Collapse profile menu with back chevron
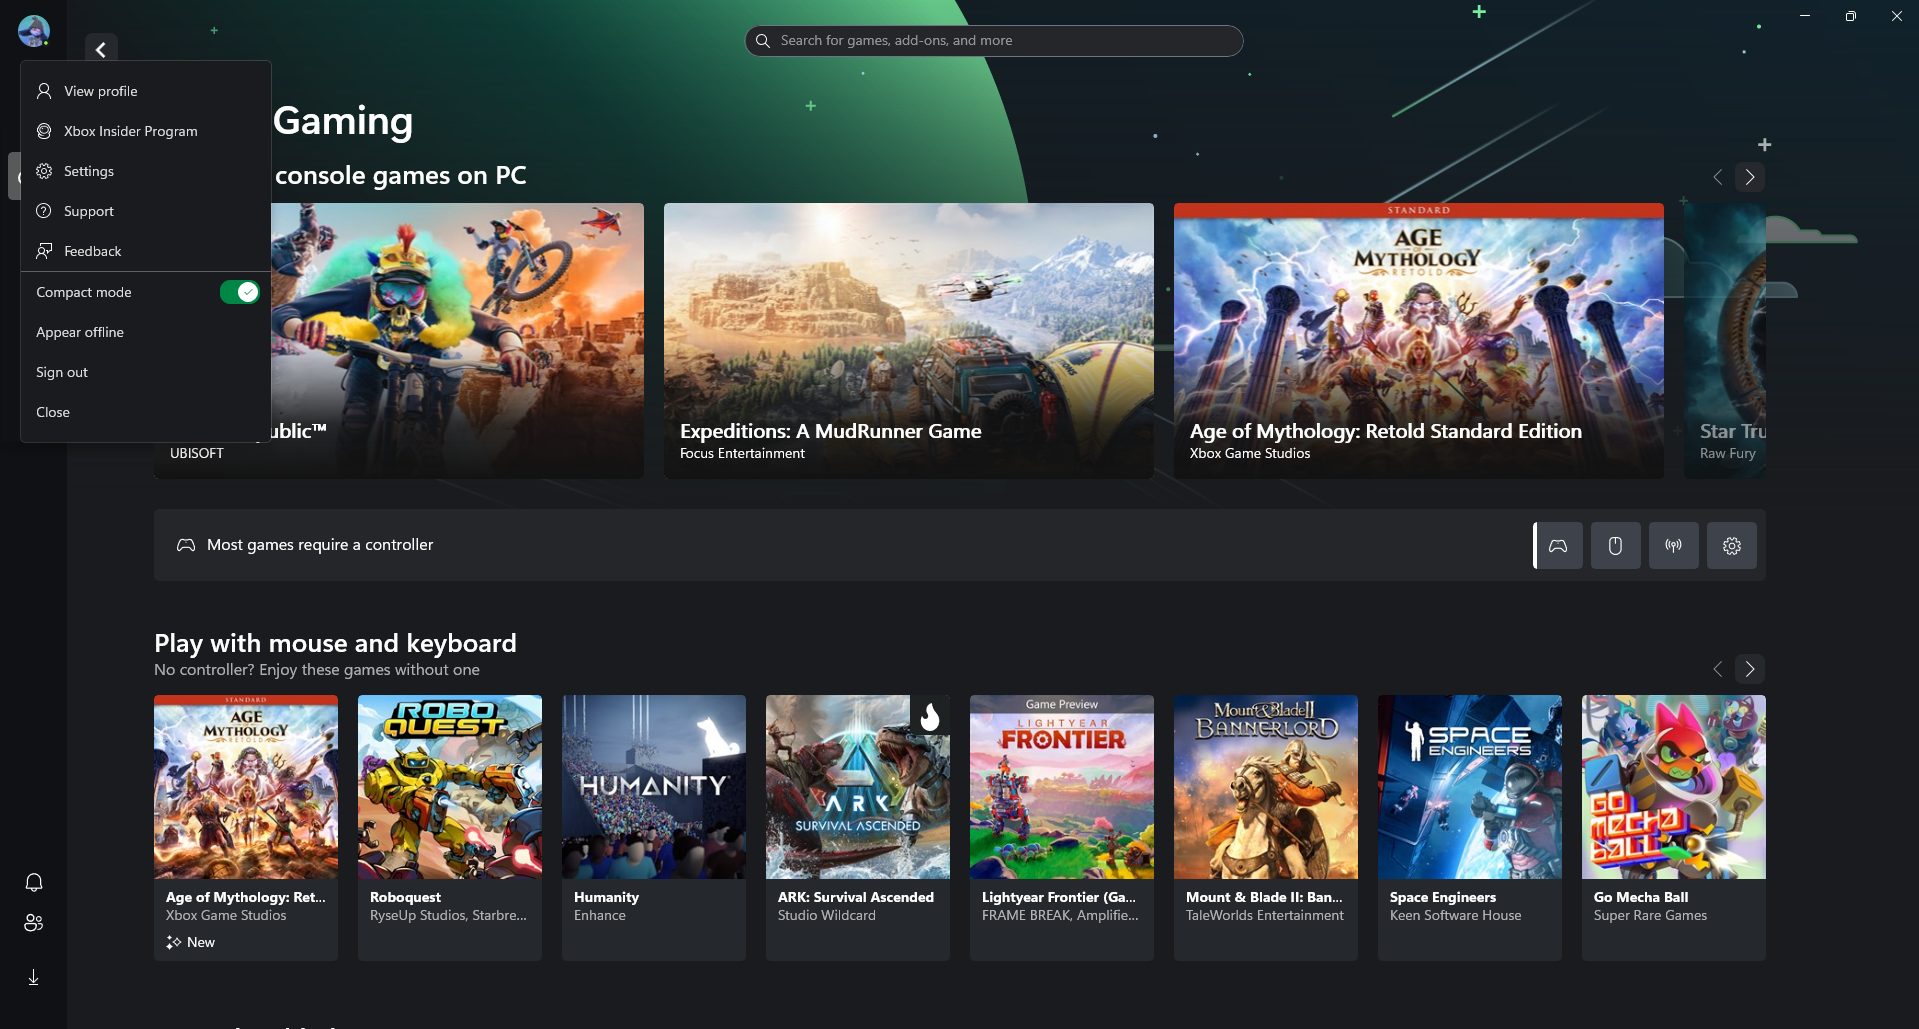The width and height of the screenshot is (1919, 1029). click(100, 49)
